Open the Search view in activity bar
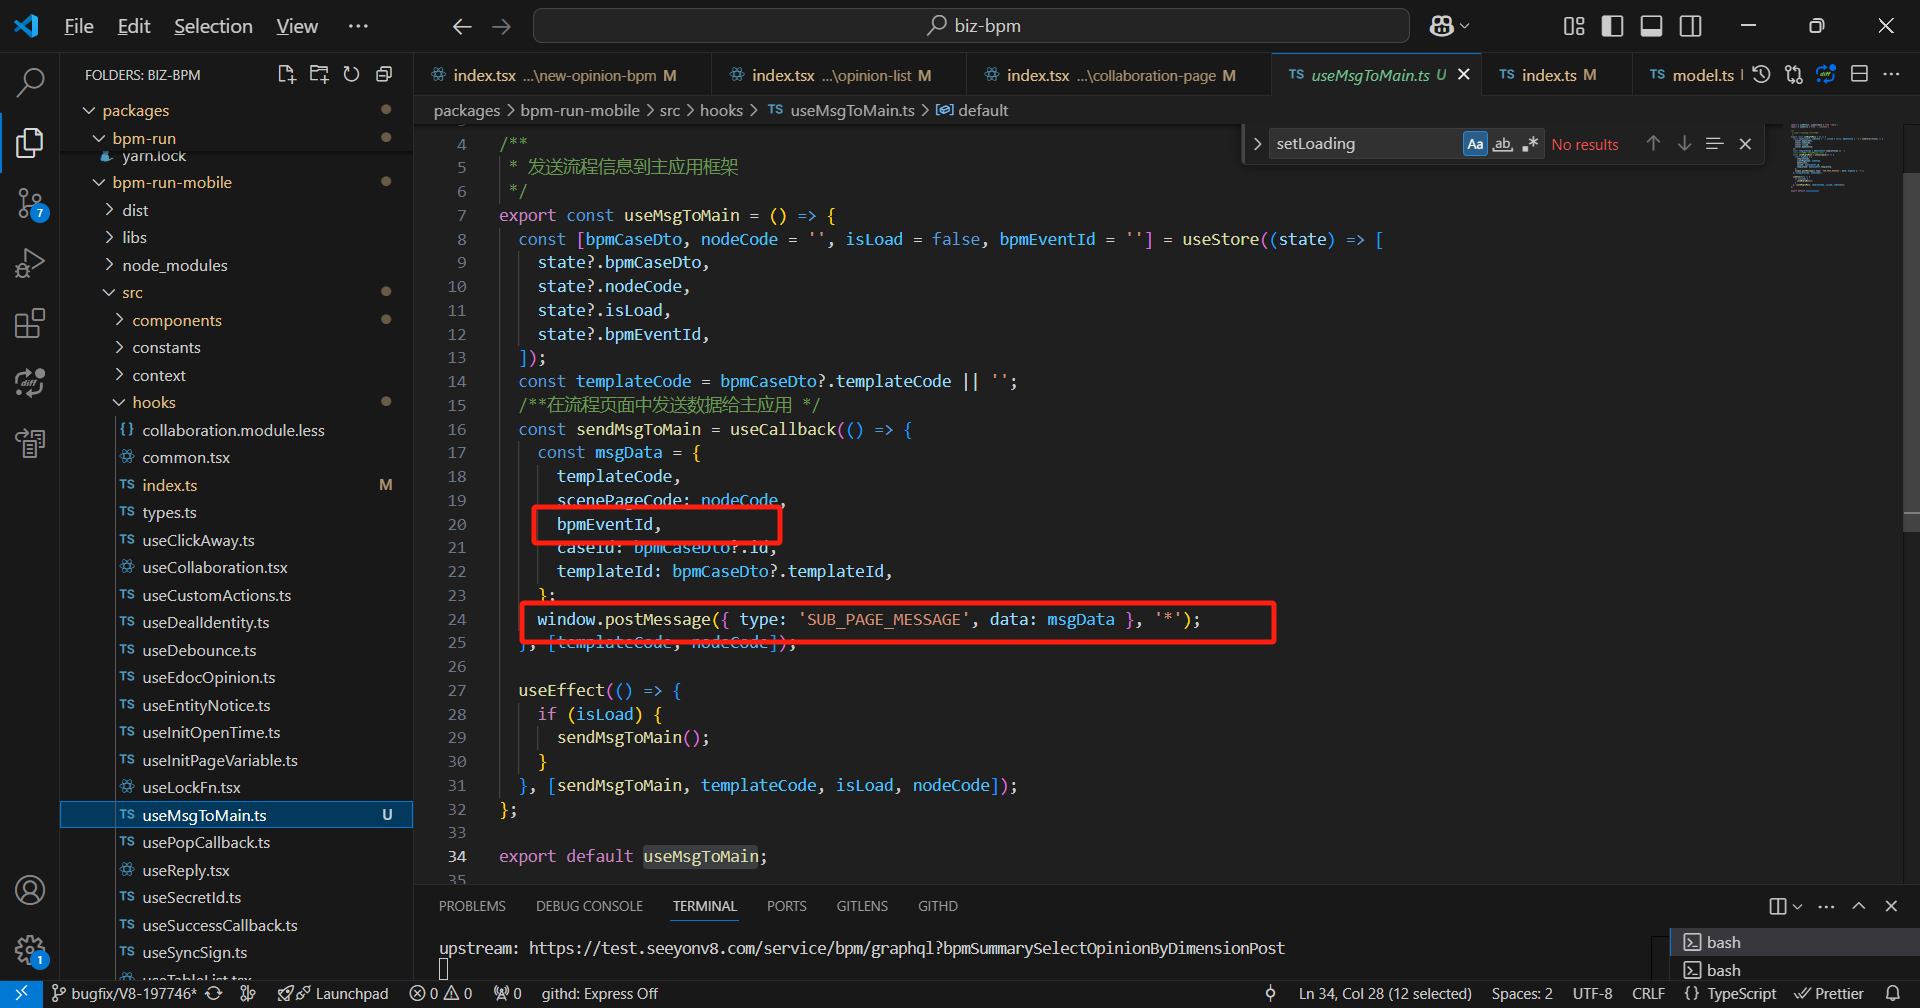The width and height of the screenshot is (1920, 1008). click(30, 82)
